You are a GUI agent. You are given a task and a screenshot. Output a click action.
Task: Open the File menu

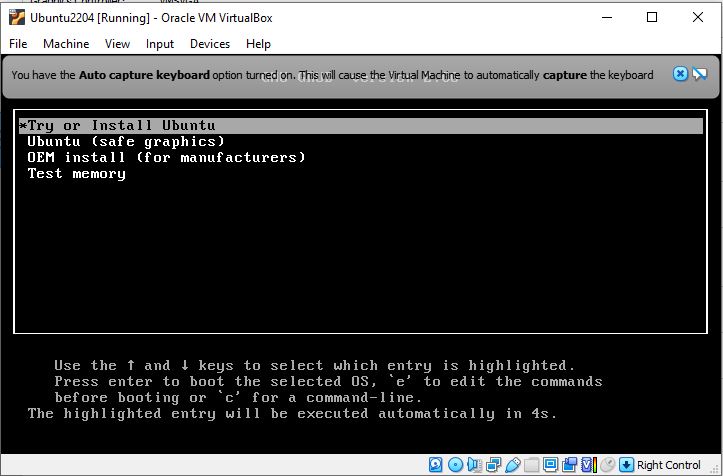[18, 44]
